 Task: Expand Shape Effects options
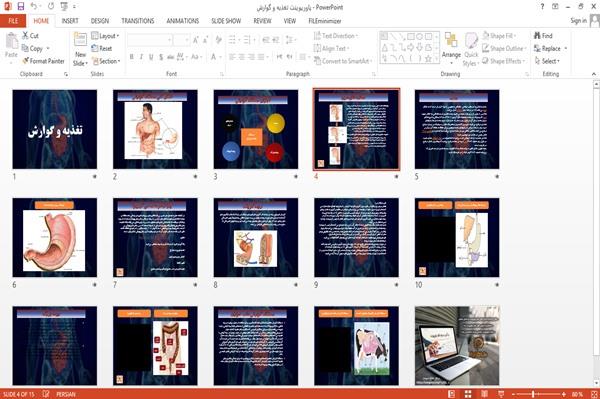[504, 61]
